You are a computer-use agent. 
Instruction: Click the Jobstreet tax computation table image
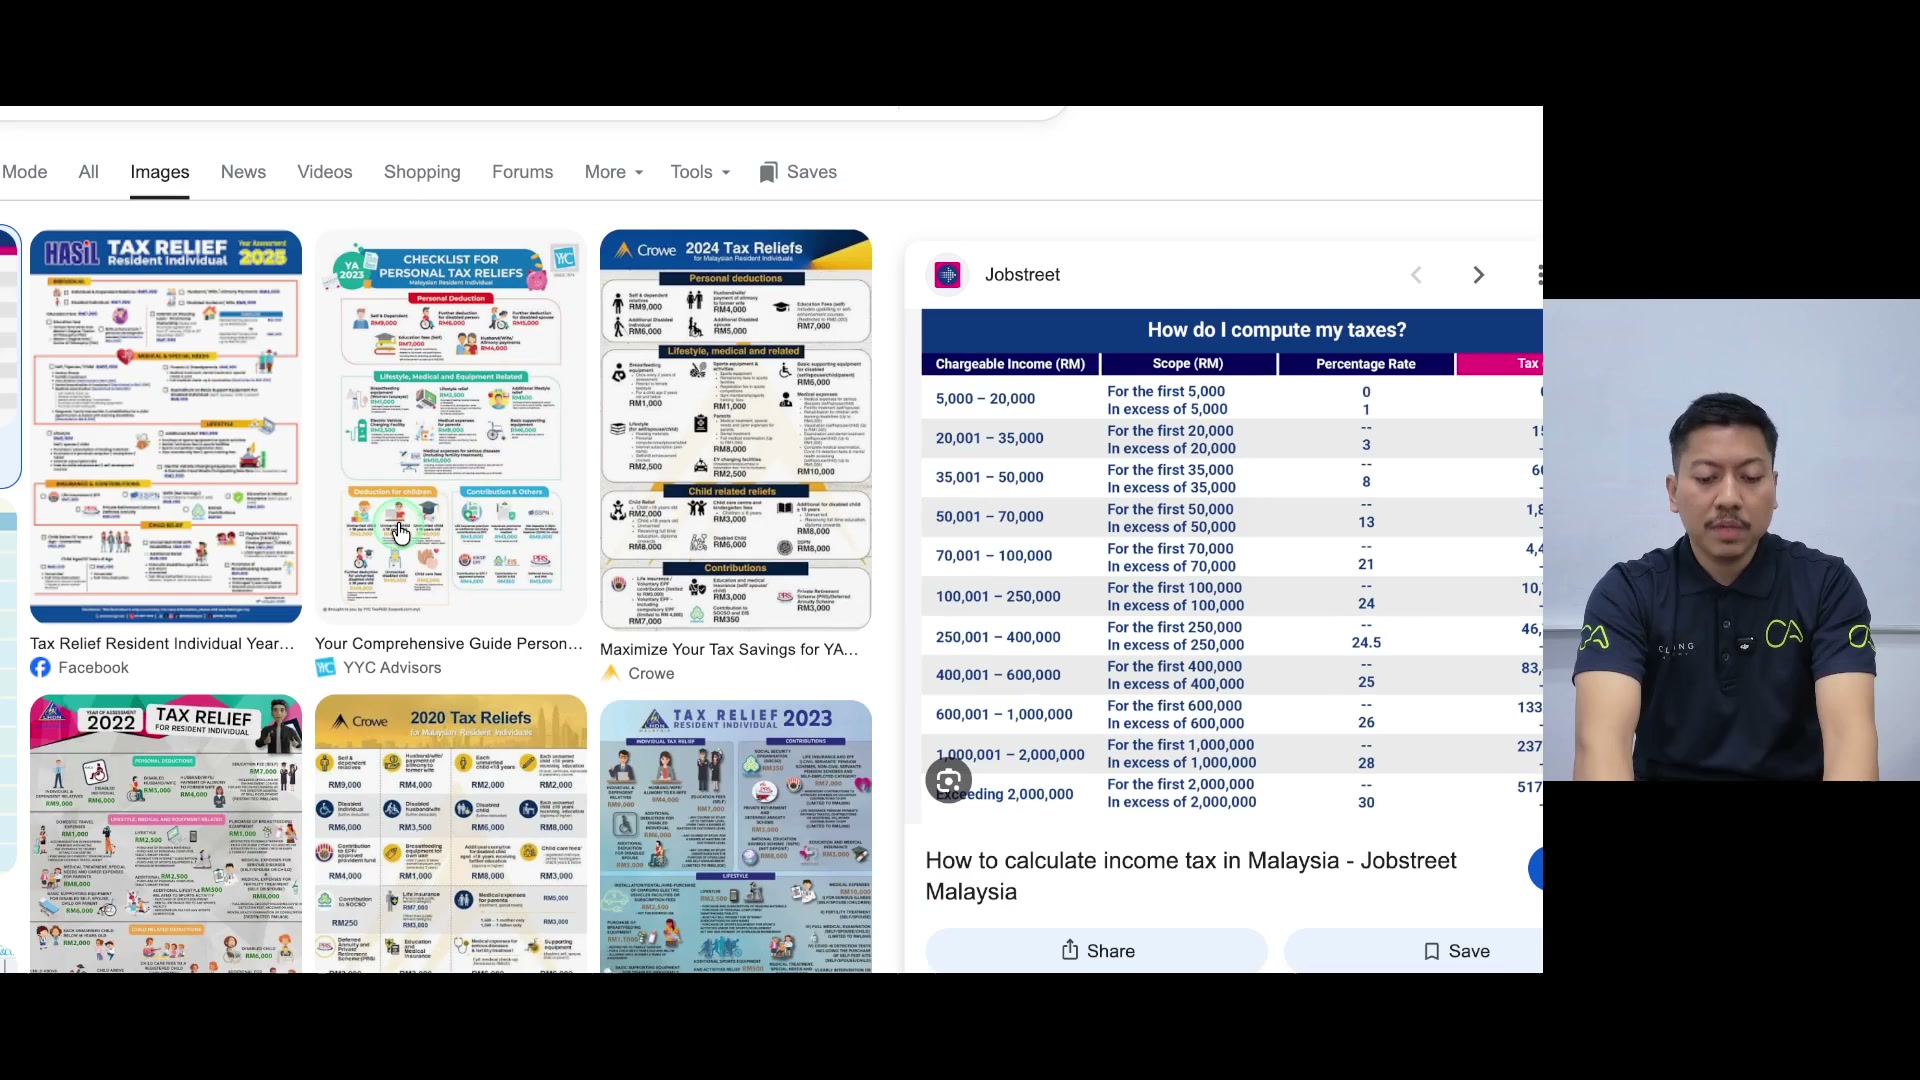[1232, 566]
